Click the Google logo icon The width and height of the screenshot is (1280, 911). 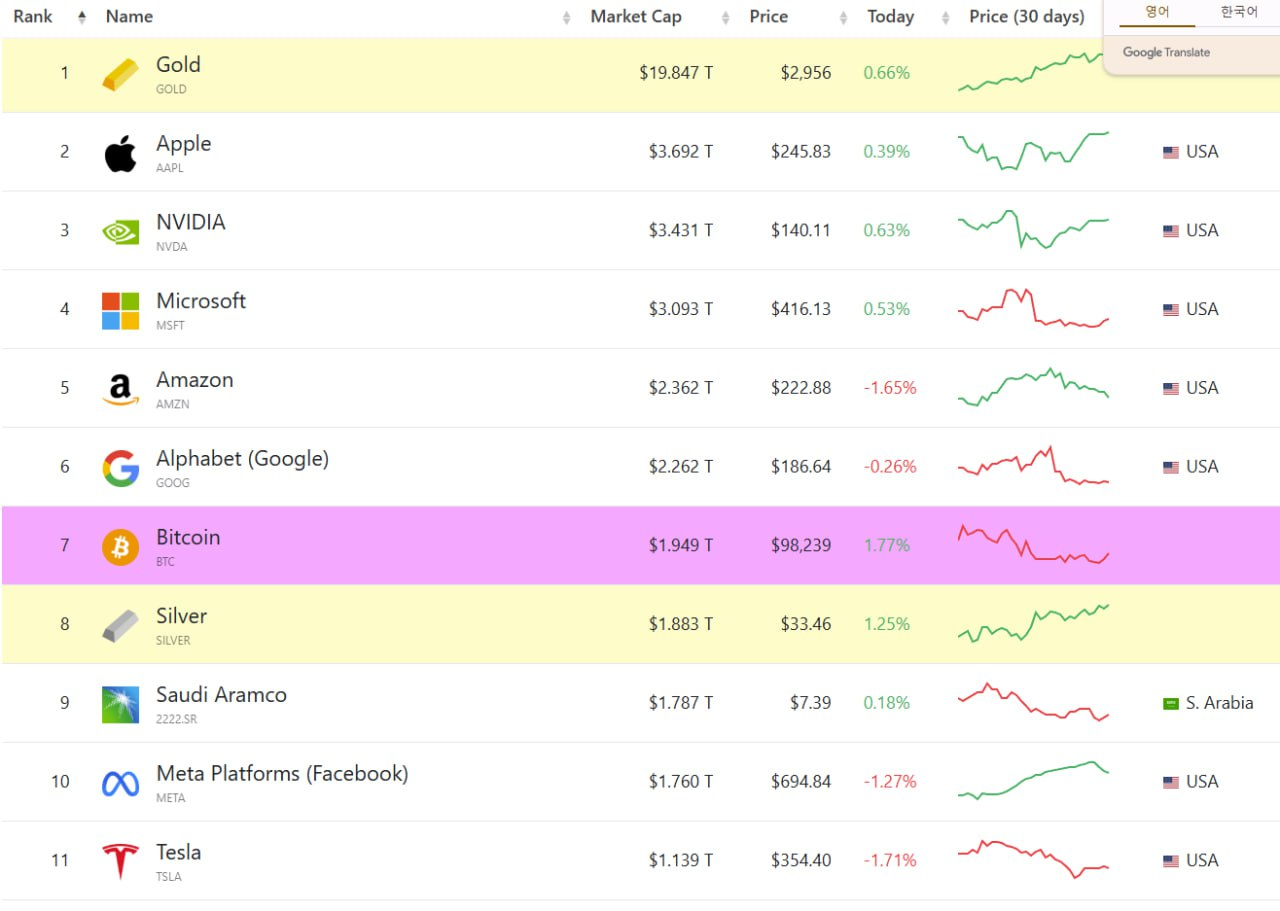(121, 468)
